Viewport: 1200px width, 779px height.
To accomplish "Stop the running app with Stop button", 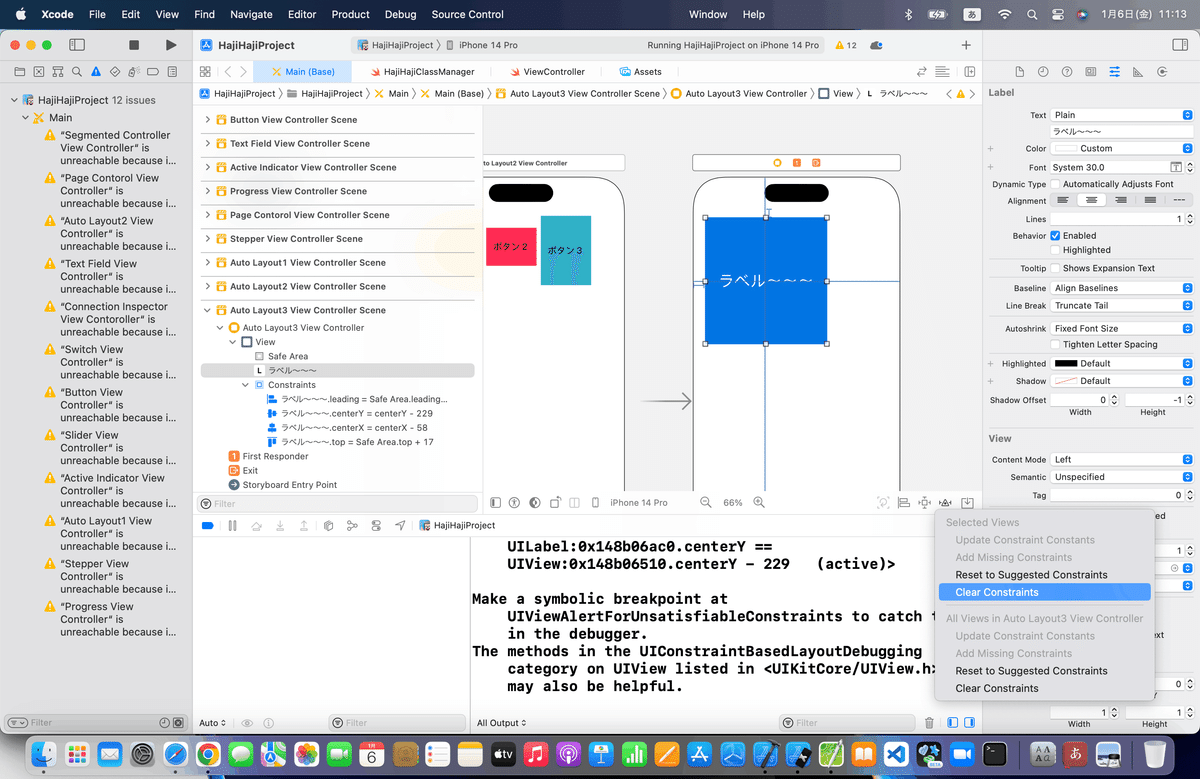I will coord(134,45).
